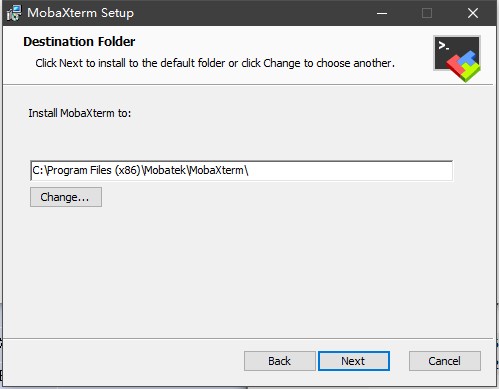Click 'Program Files (x86)' in the path
The height and width of the screenshot is (389, 499).
[94, 171]
